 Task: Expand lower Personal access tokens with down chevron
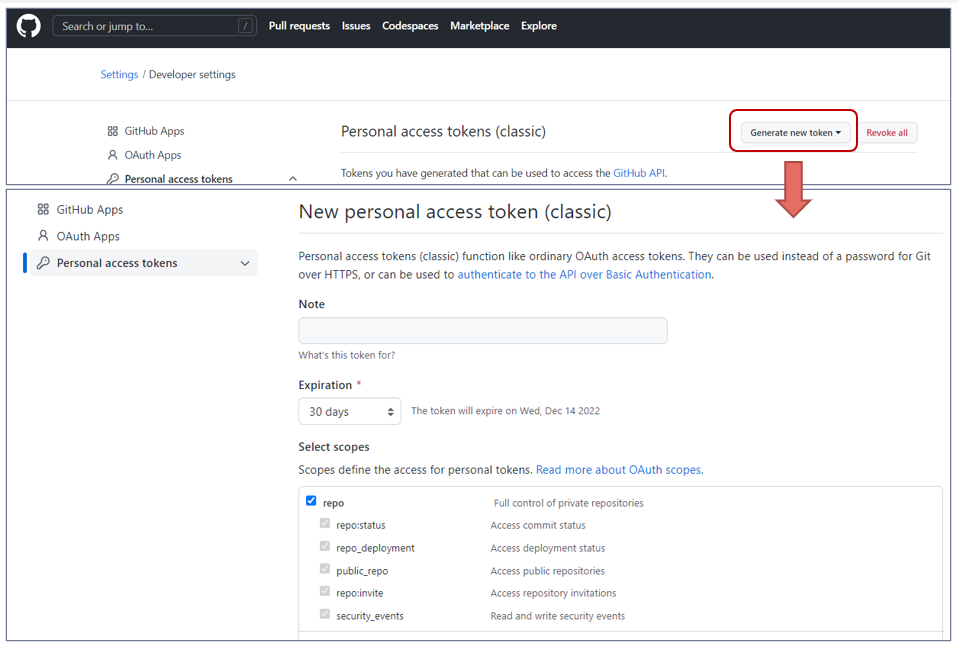(x=245, y=263)
